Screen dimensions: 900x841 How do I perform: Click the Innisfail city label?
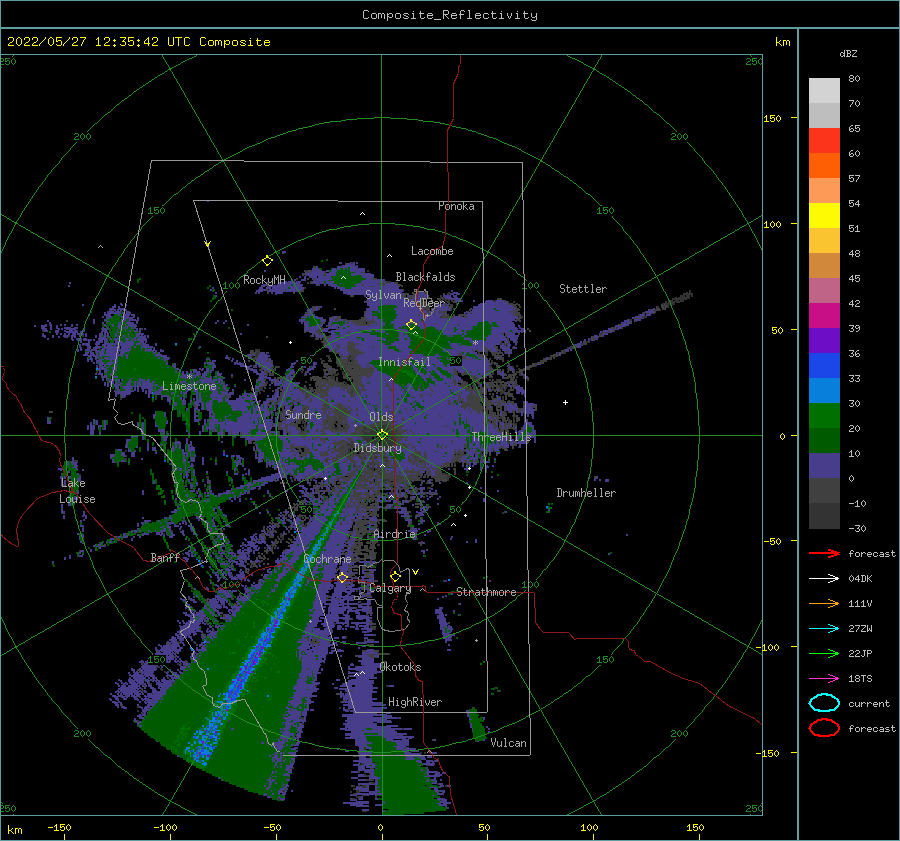coord(404,362)
